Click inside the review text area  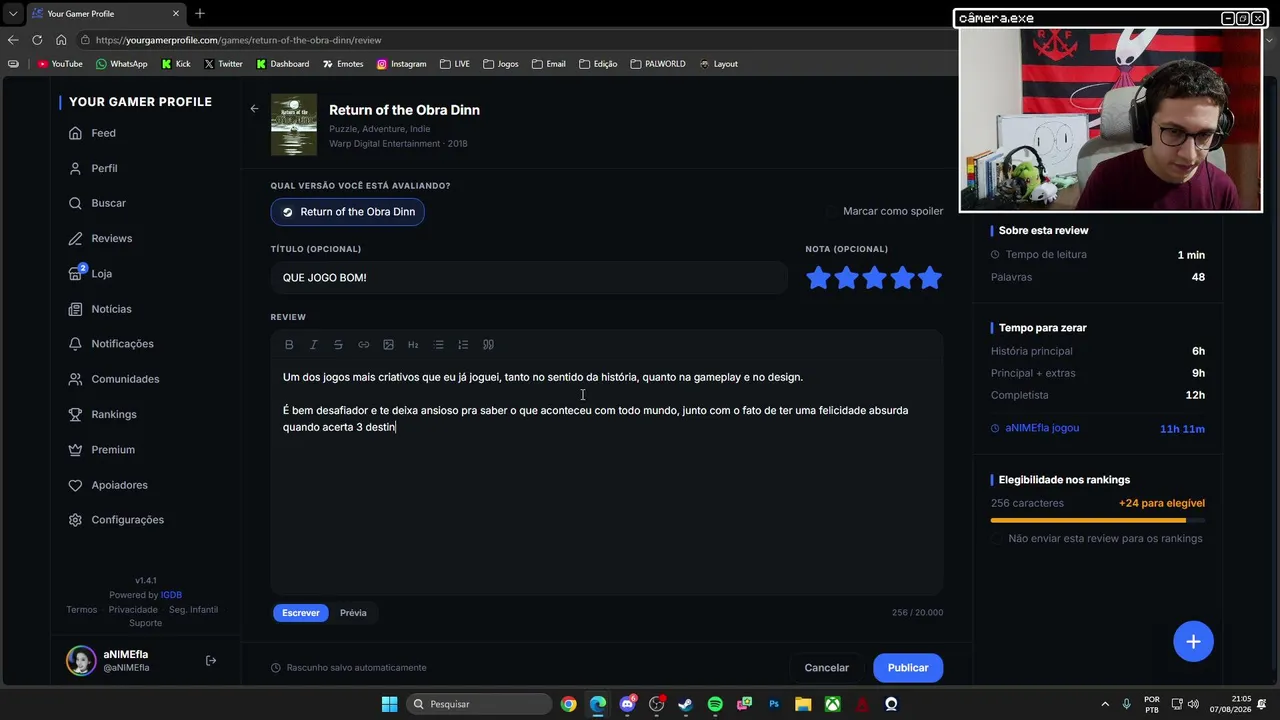[x=607, y=478]
